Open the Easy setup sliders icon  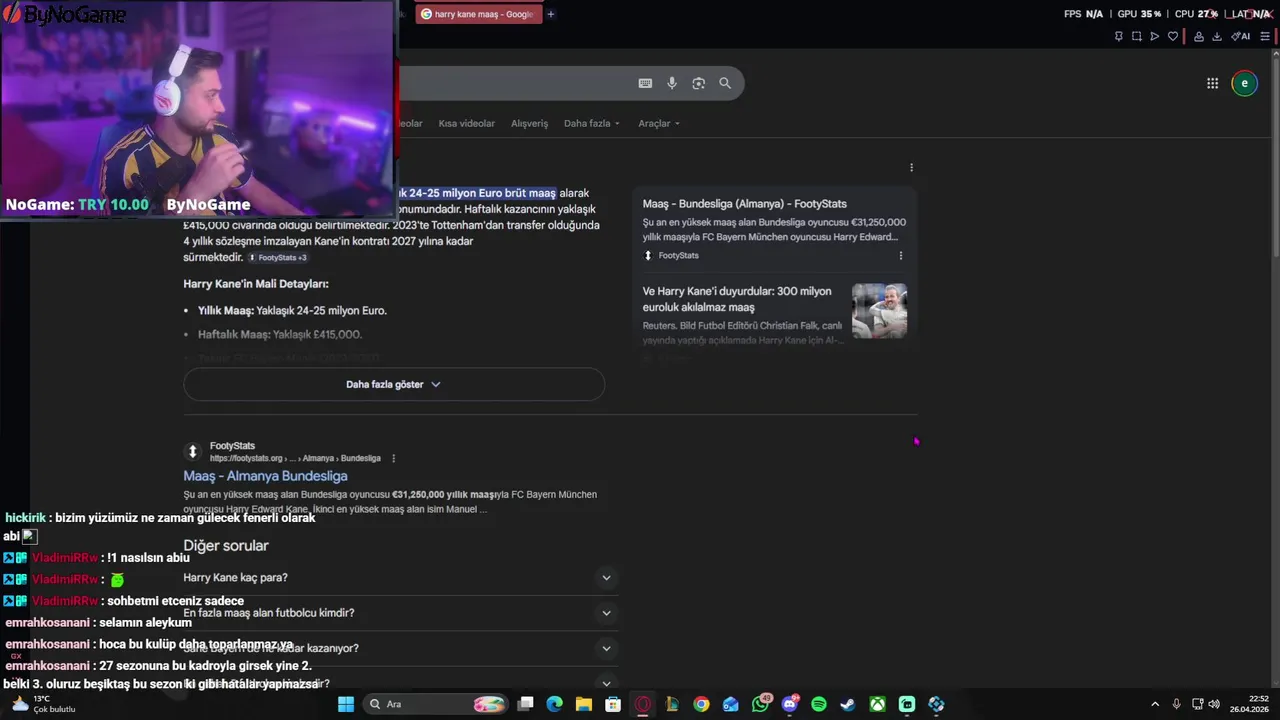click(1265, 37)
